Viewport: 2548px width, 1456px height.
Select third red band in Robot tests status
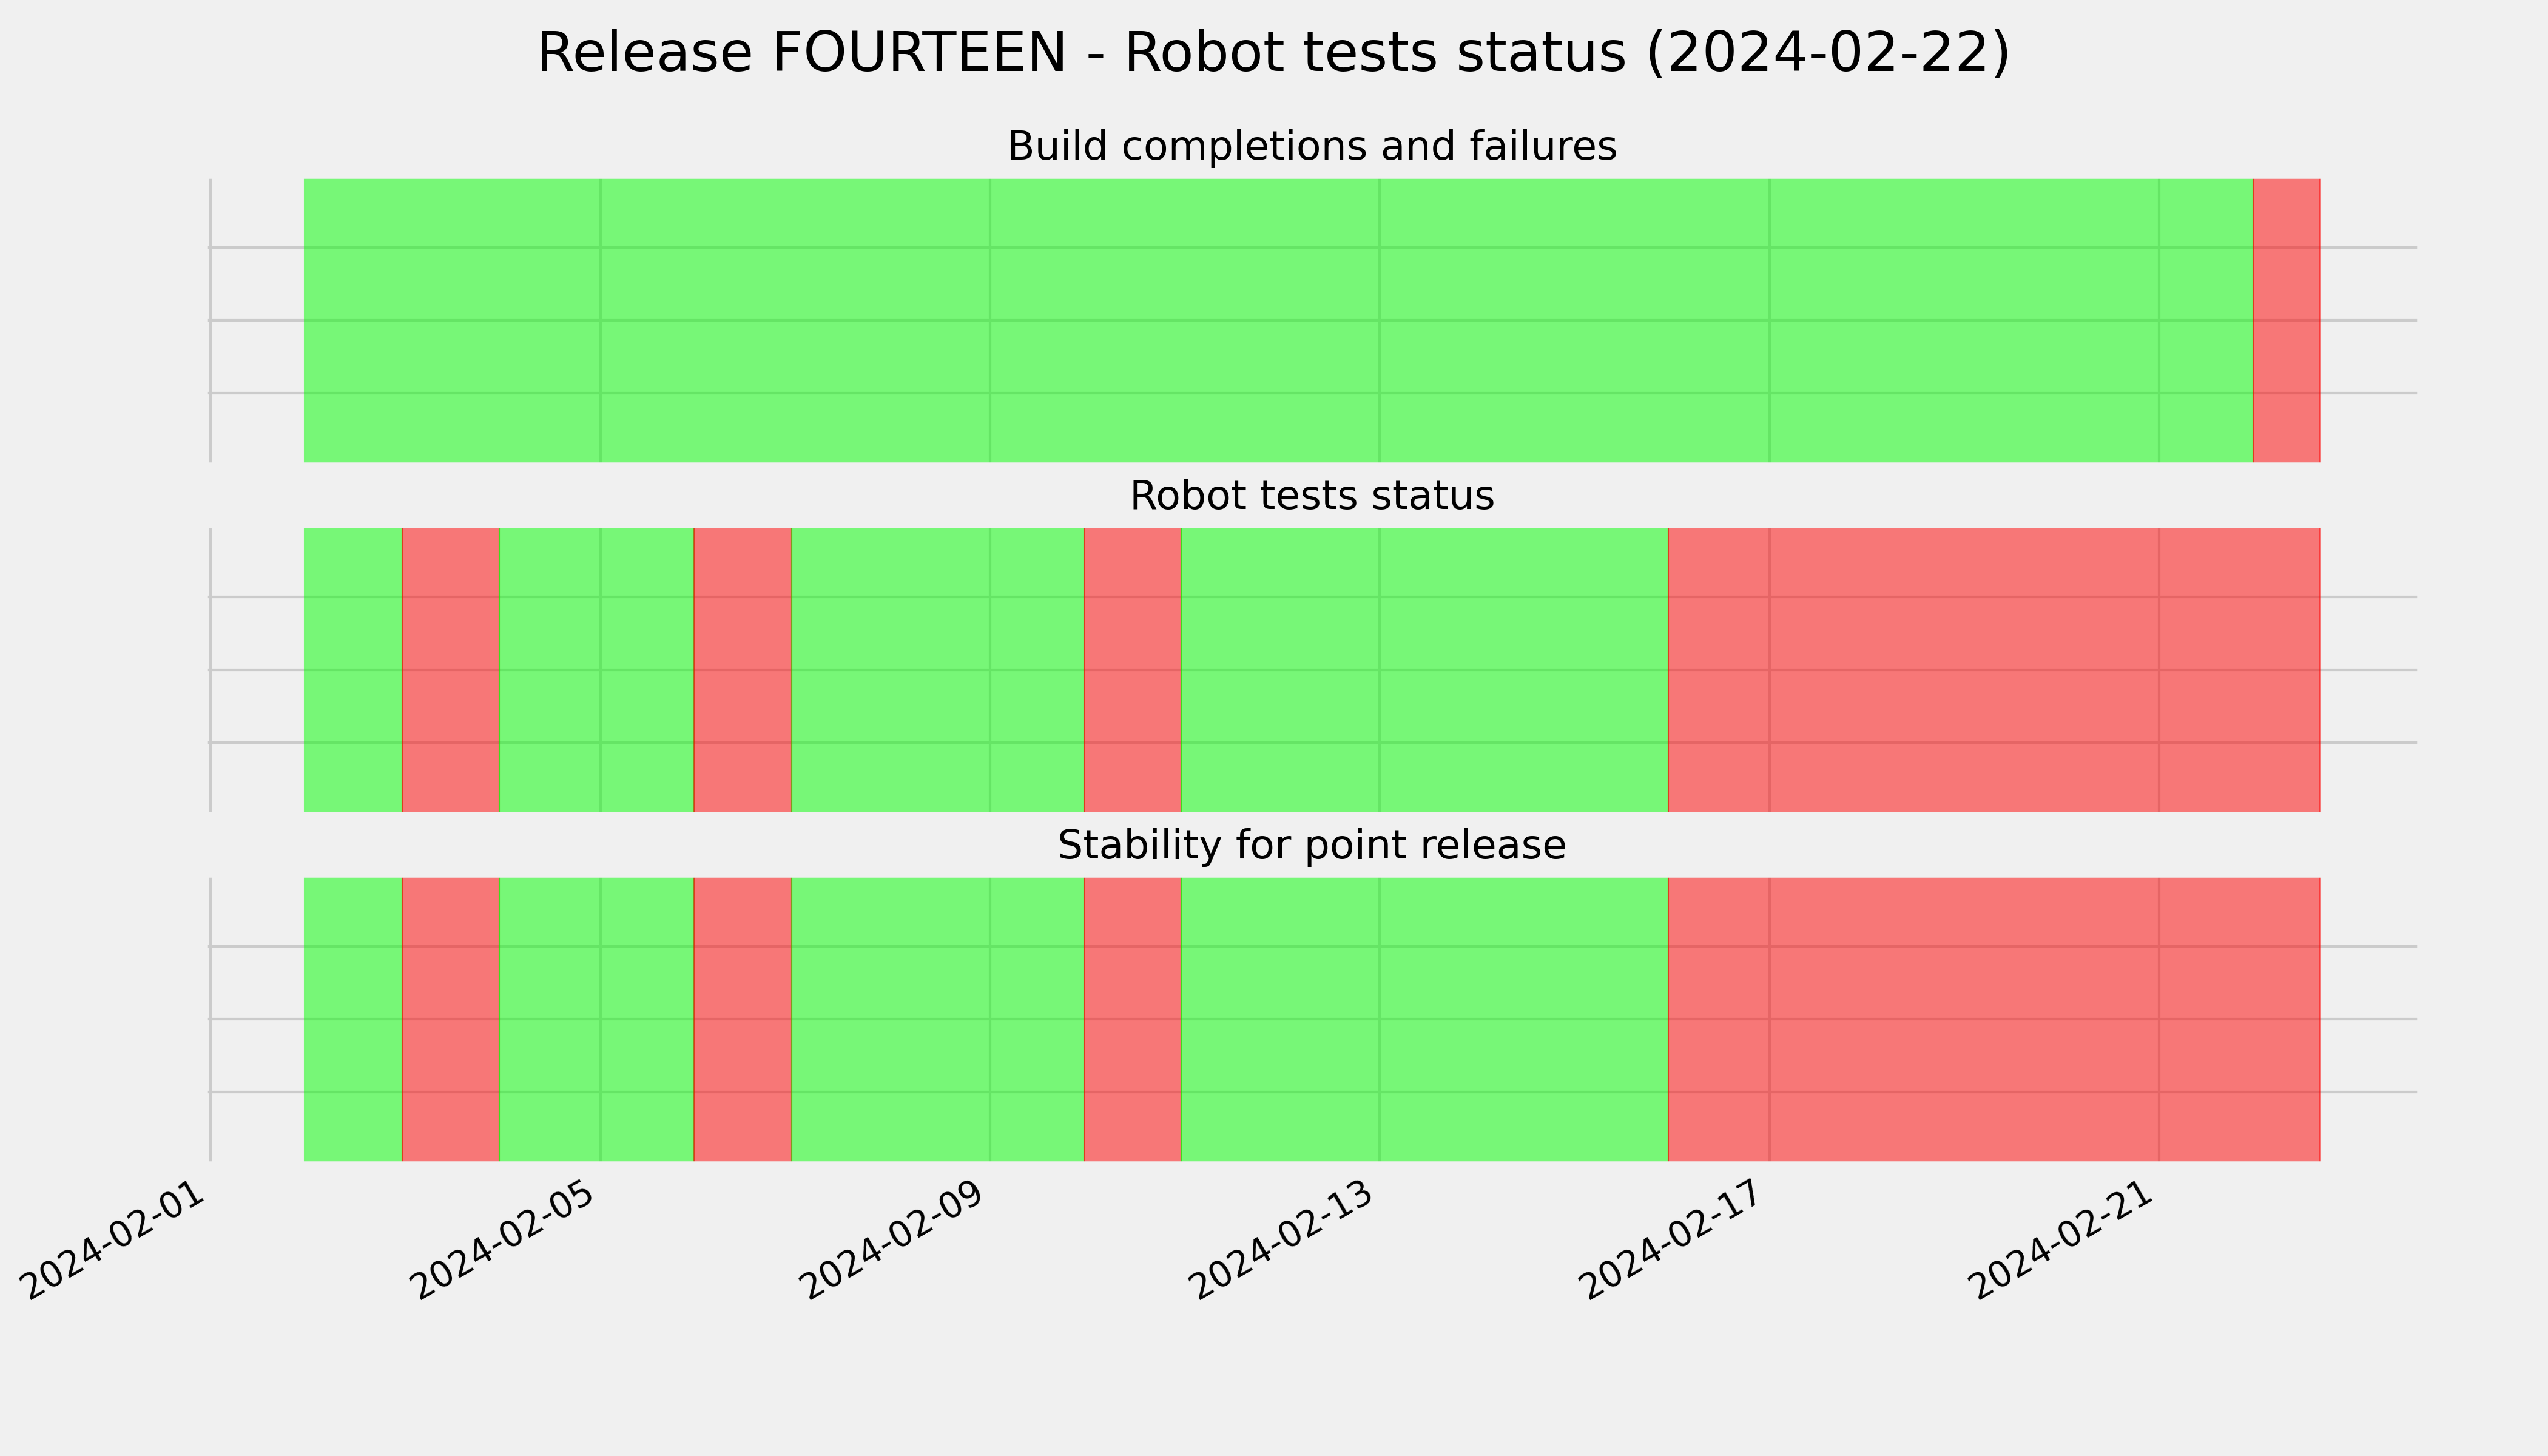[1132, 670]
